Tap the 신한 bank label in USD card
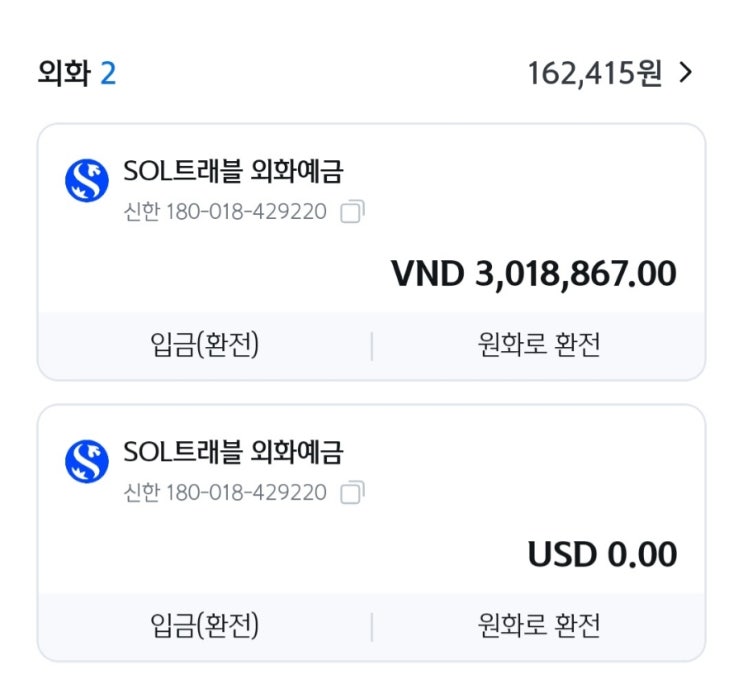Viewport: 743px width, 689px height. click(141, 493)
